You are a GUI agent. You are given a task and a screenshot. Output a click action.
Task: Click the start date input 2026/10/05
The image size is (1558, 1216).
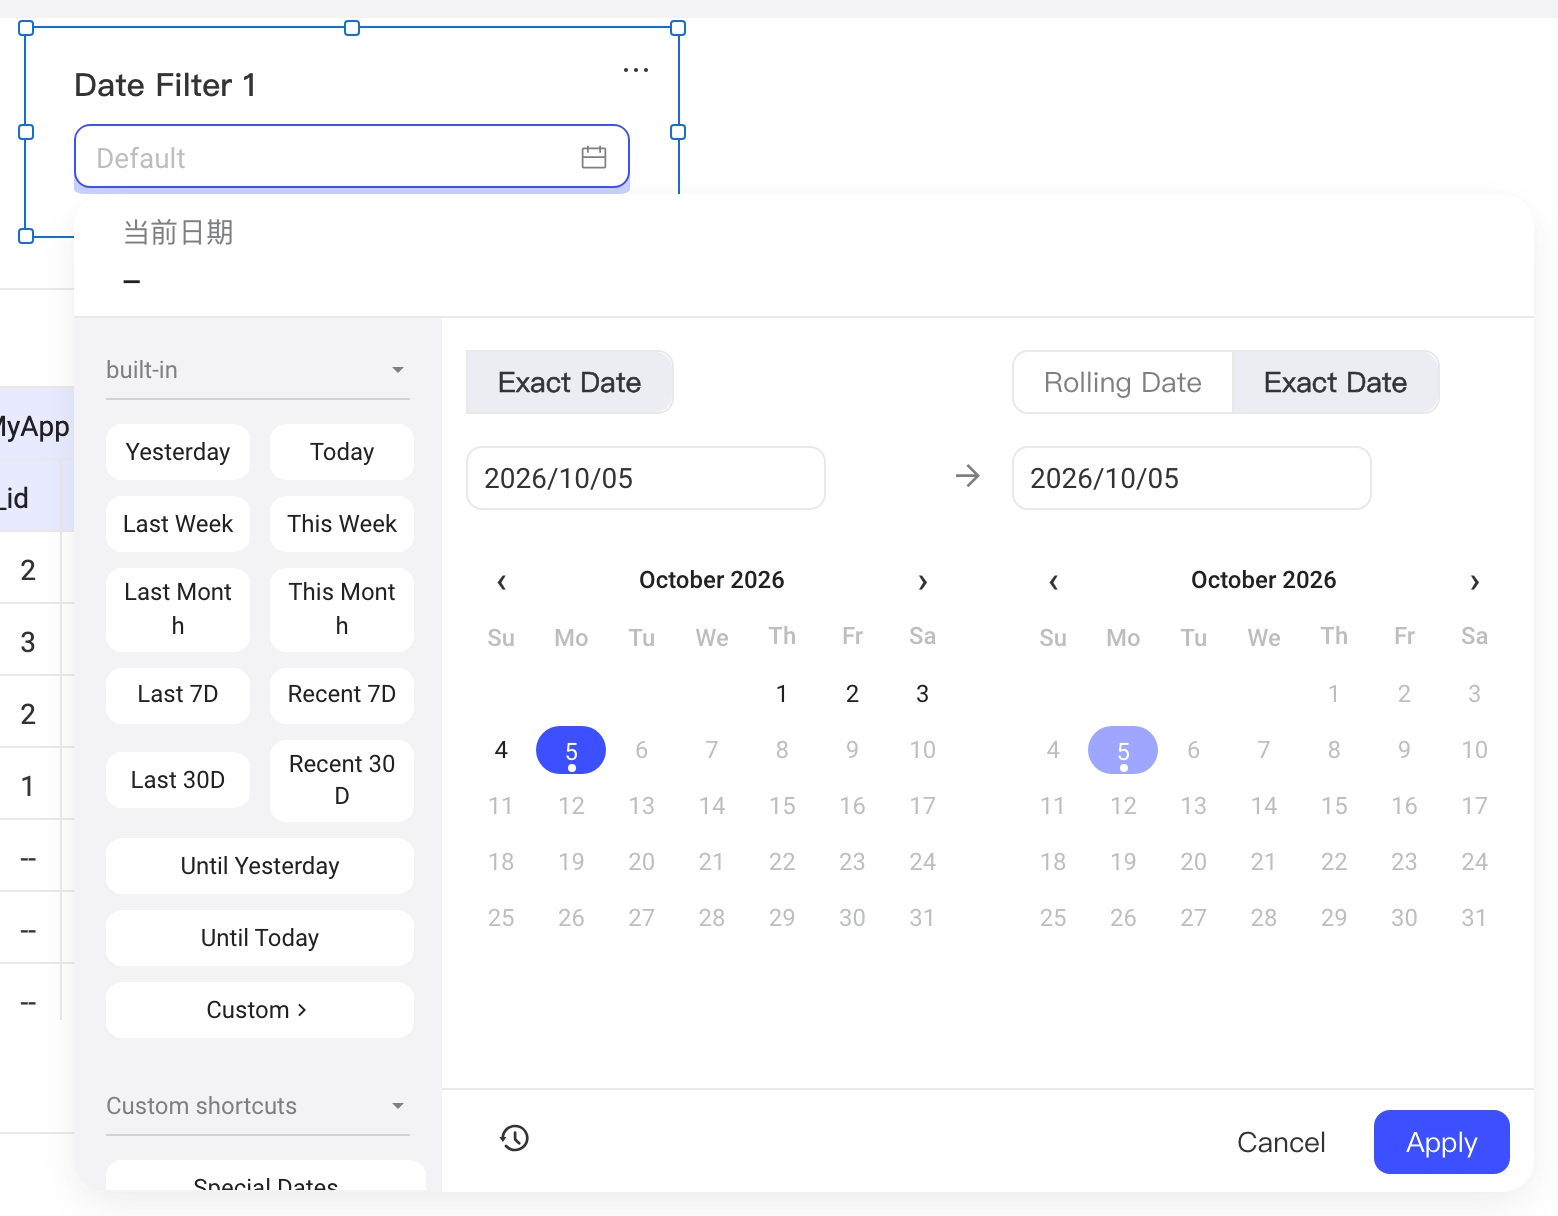[646, 478]
